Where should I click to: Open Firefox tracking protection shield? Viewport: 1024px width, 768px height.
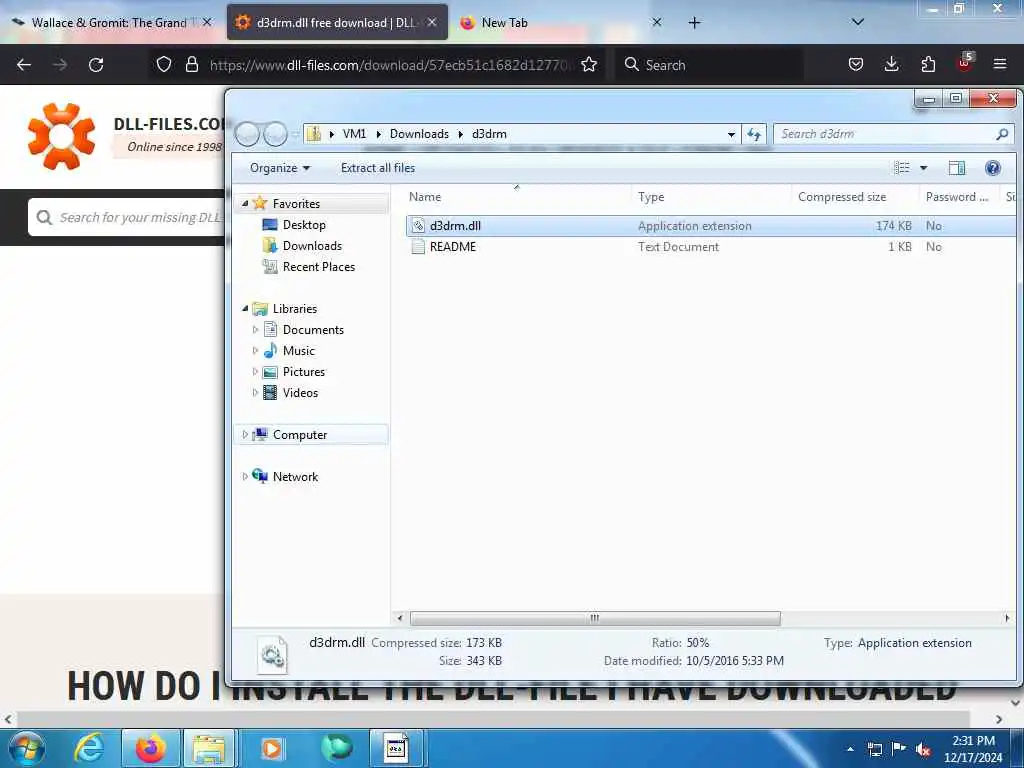click(x=164, y=64)
